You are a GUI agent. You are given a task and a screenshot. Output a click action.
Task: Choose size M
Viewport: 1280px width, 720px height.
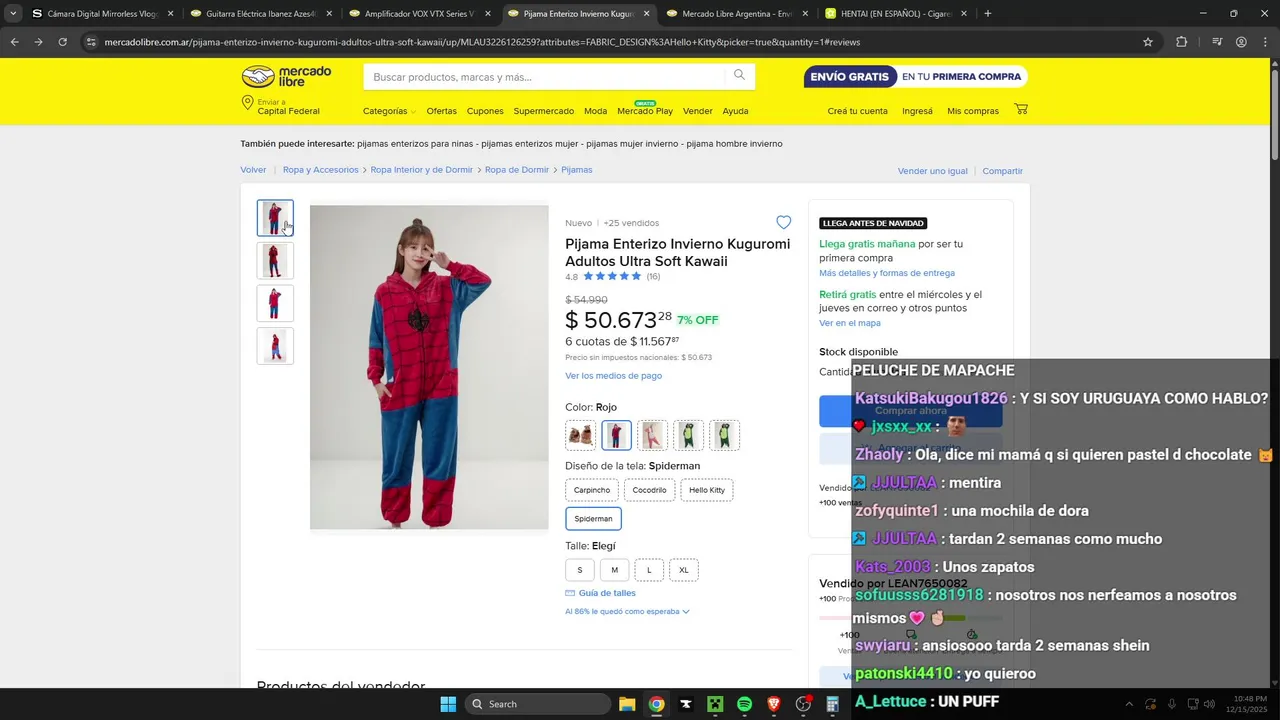click(614, 570)
